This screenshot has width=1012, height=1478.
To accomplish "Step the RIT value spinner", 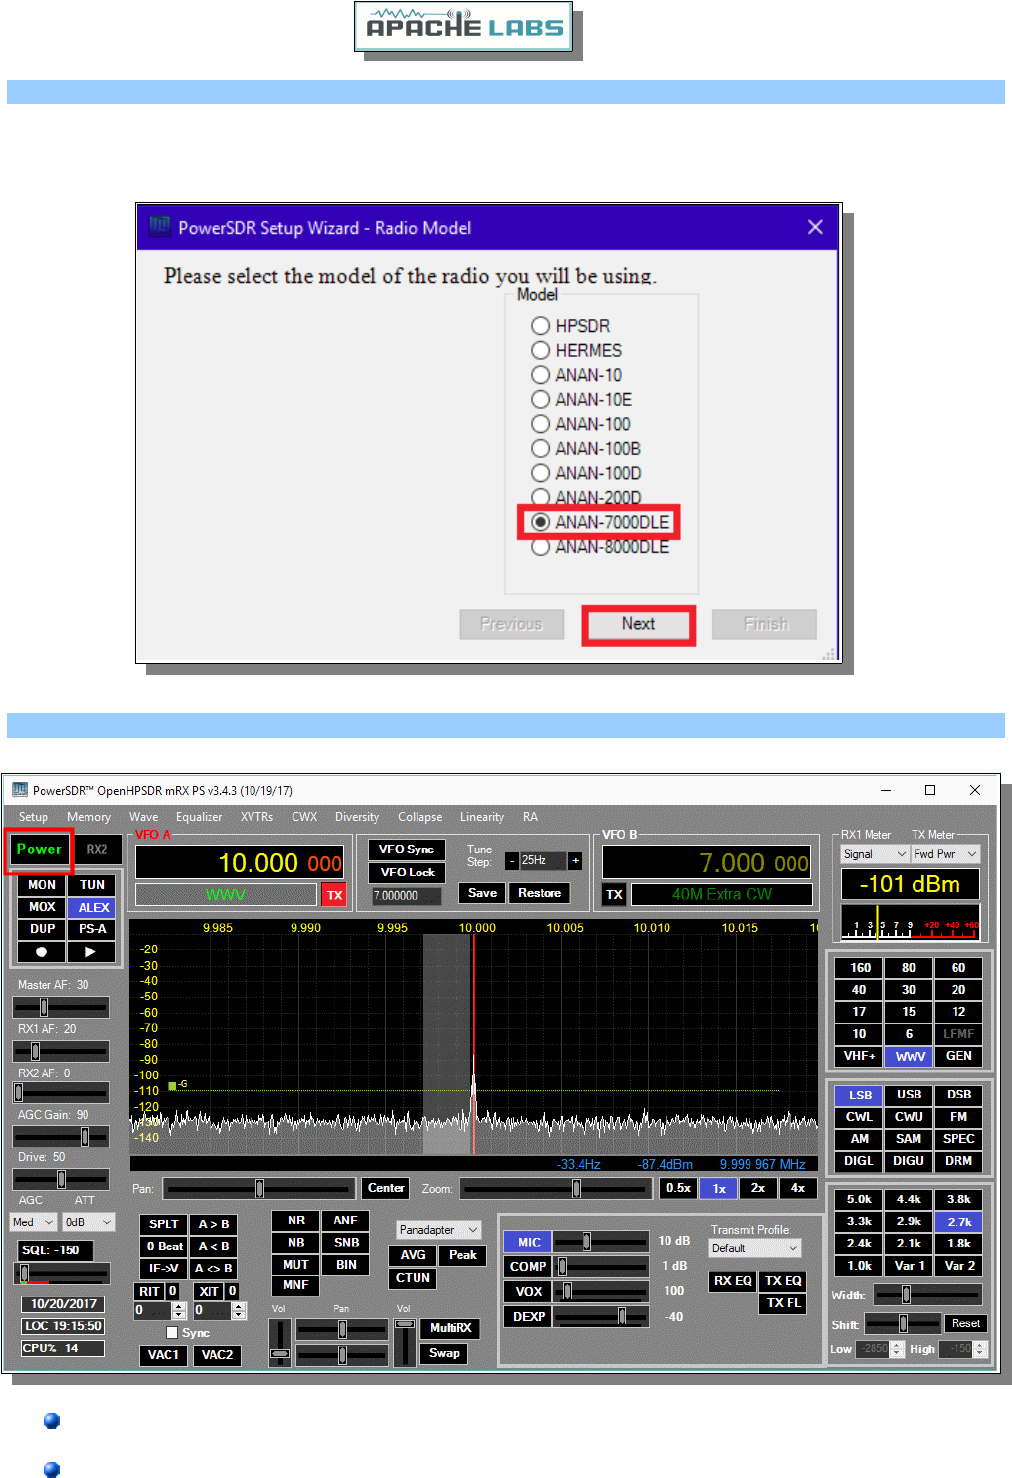I will click(x=179, y=1310).
